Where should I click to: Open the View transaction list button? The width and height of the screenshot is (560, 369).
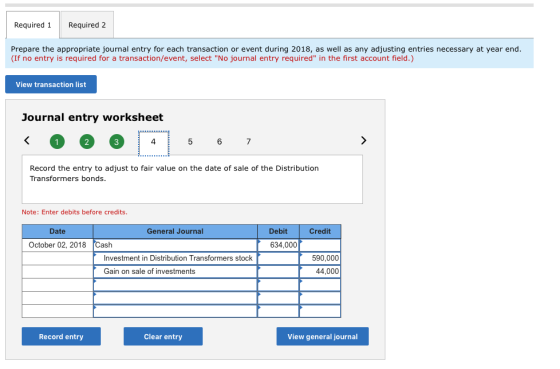click(51, 84)
